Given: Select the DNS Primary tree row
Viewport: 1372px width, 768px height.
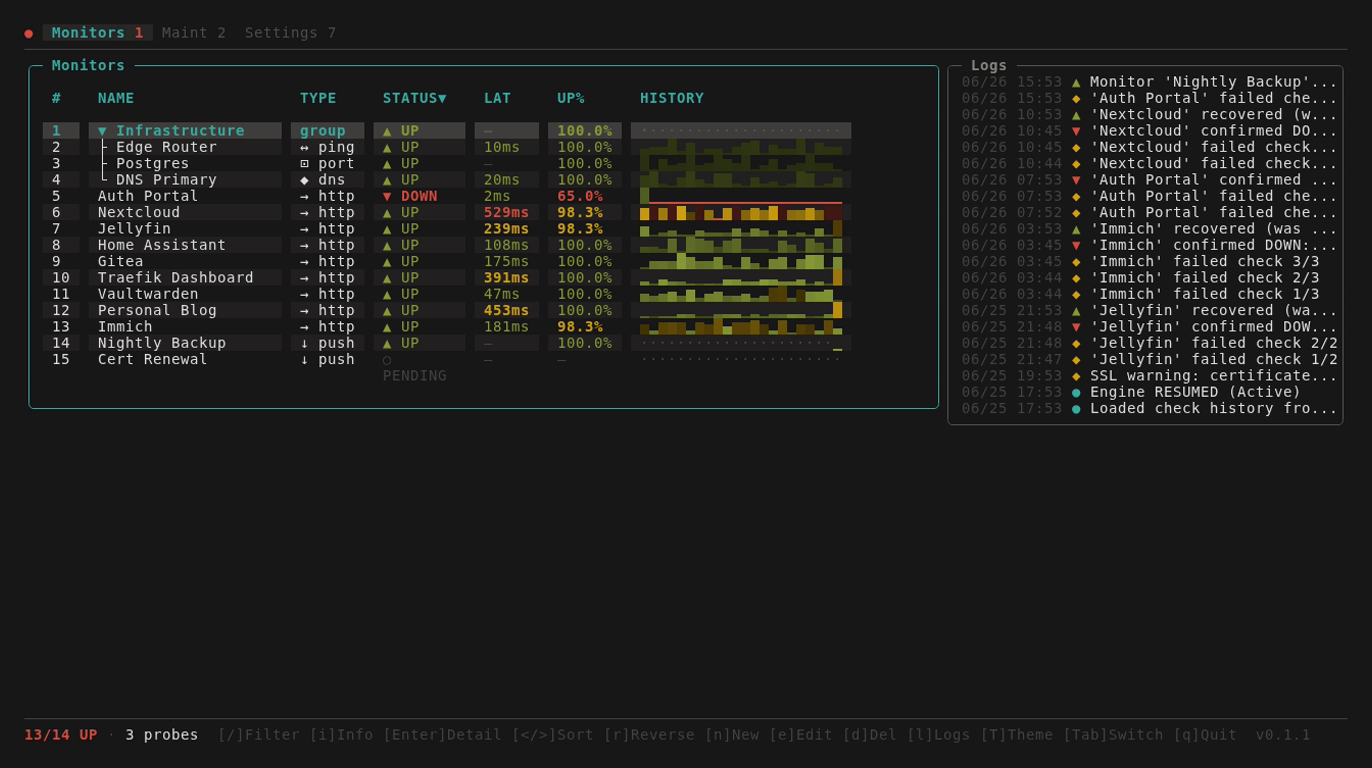Looking at the screenshot, I should [x=447, y=180].
